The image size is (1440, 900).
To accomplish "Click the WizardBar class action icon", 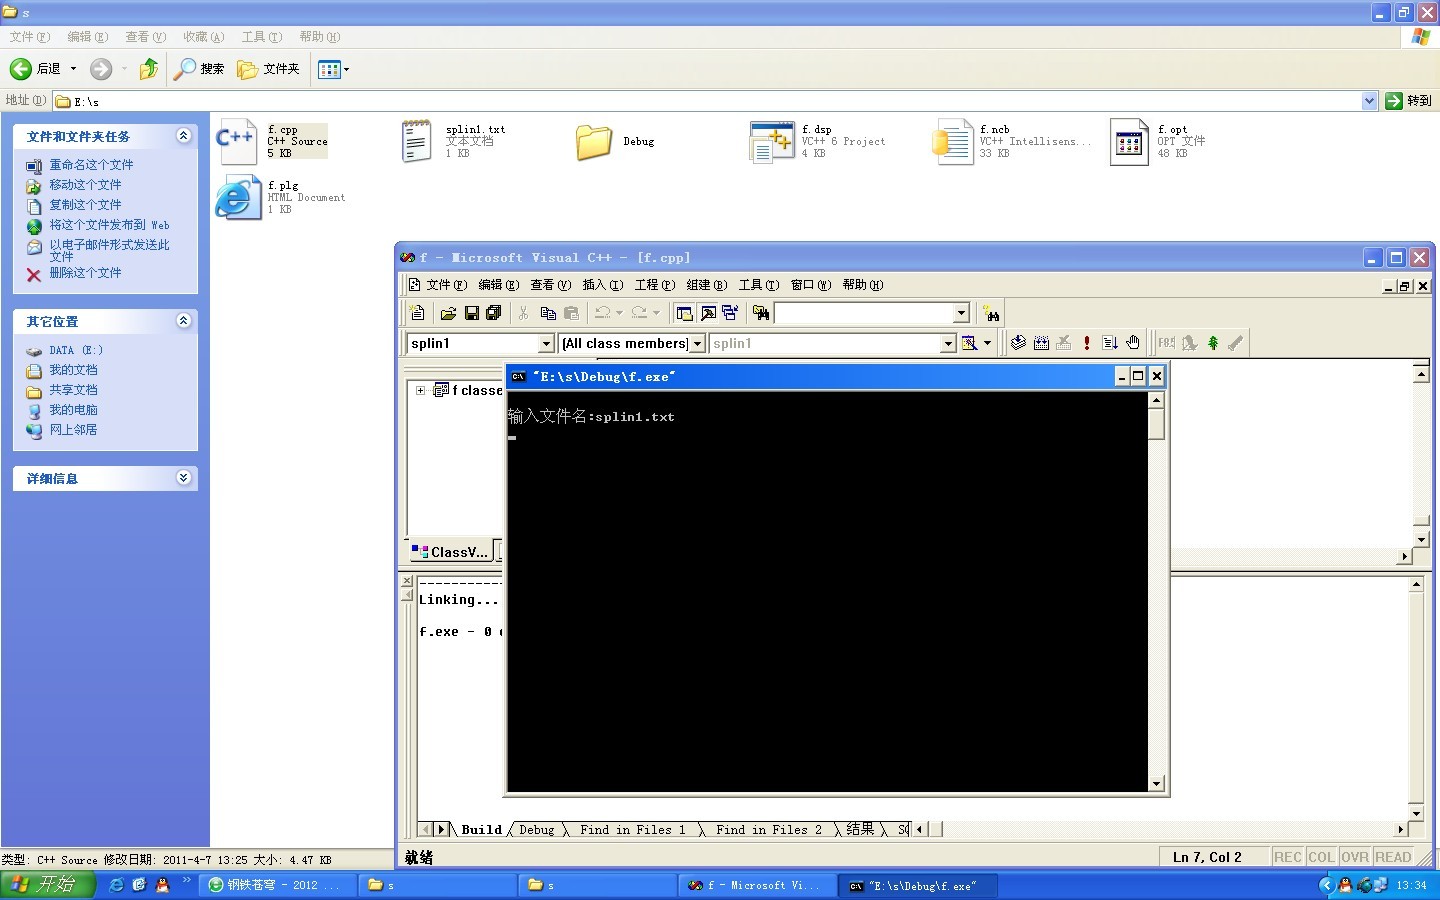I will coord(969,343).
